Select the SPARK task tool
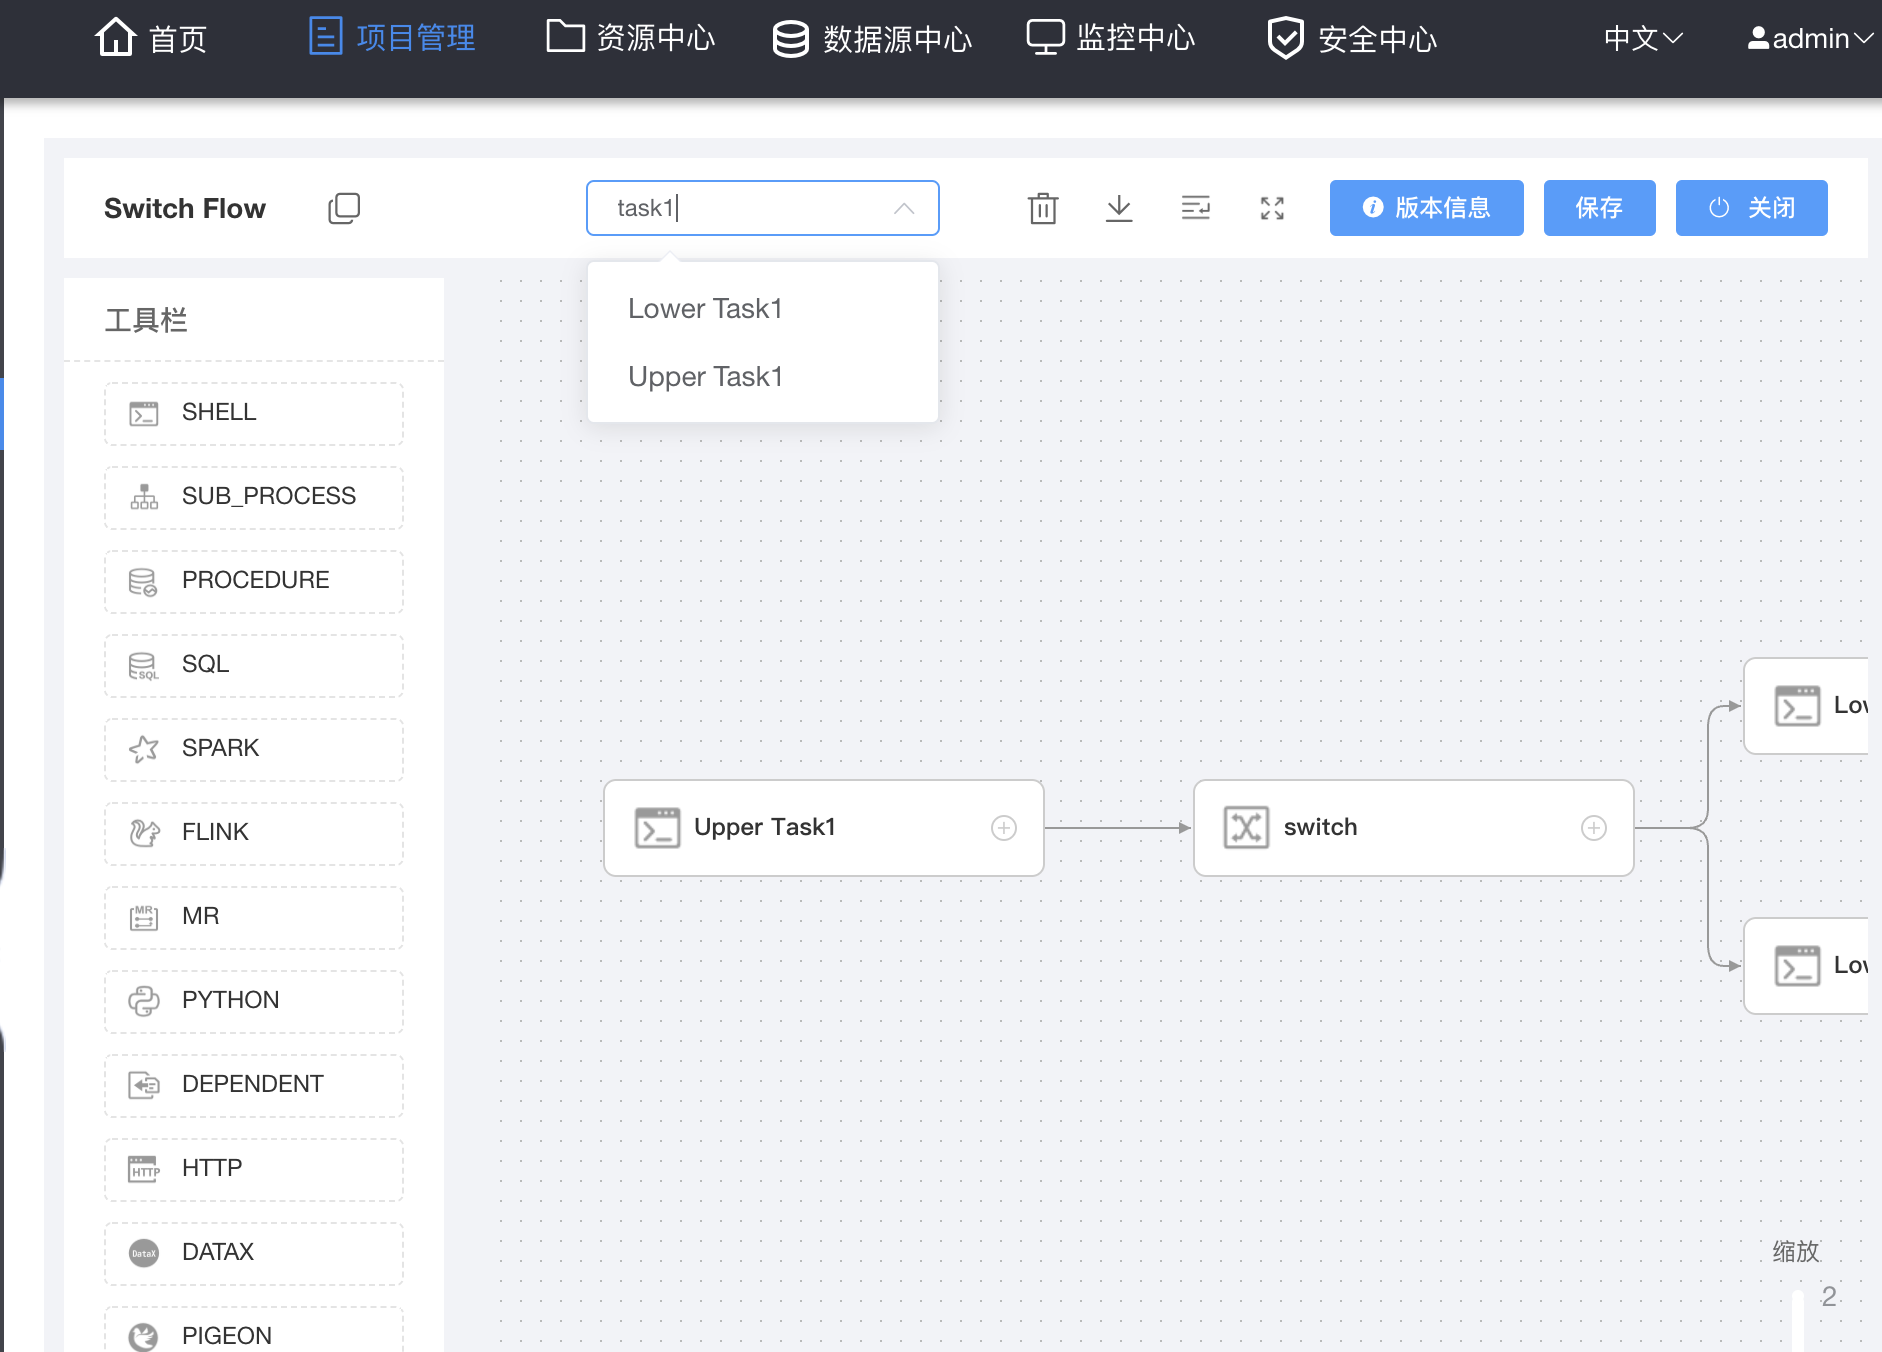The image size is (1882, 1352). click(x=254, y=749)
